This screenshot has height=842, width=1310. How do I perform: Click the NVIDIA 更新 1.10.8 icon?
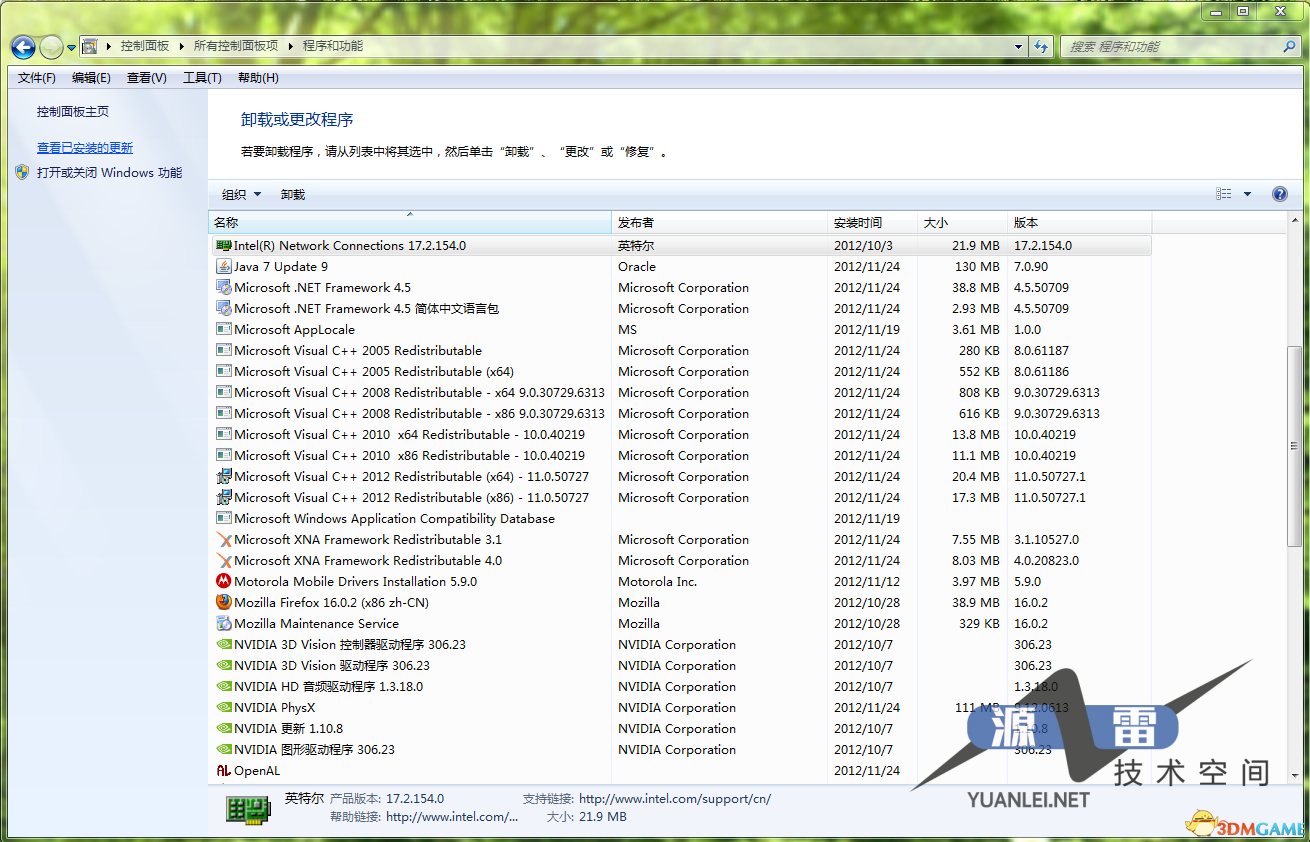coord(224,729)
